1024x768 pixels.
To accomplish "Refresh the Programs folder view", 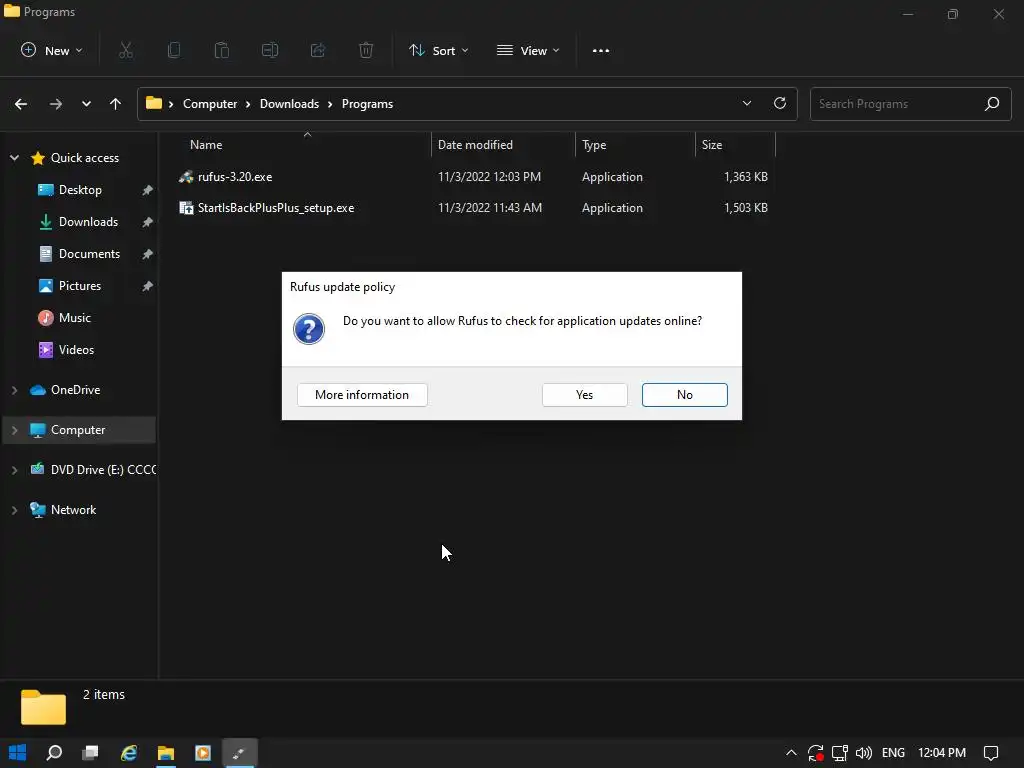I will (x=780, y=103).
